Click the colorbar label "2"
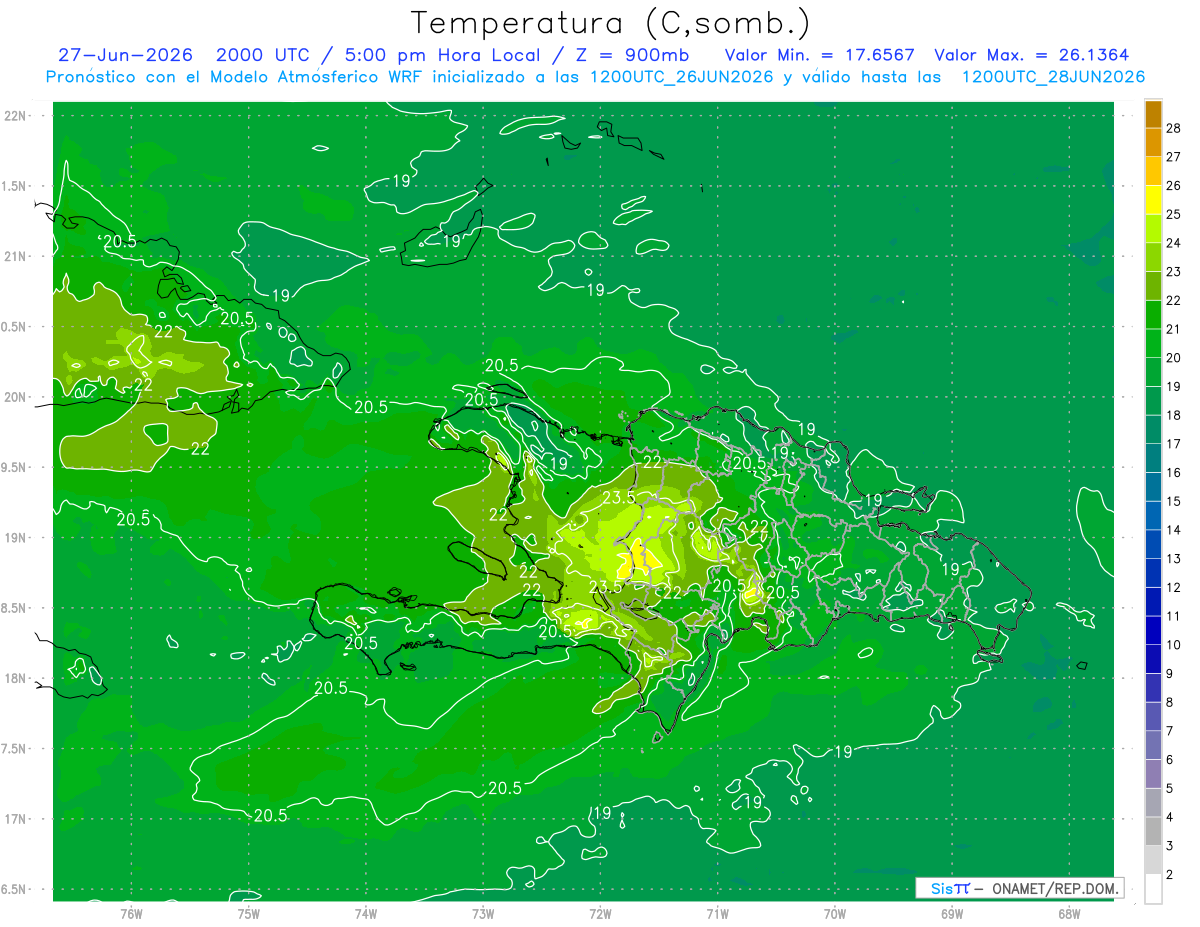Viewport: 1200px width, 927px height. pos(1171,875)
